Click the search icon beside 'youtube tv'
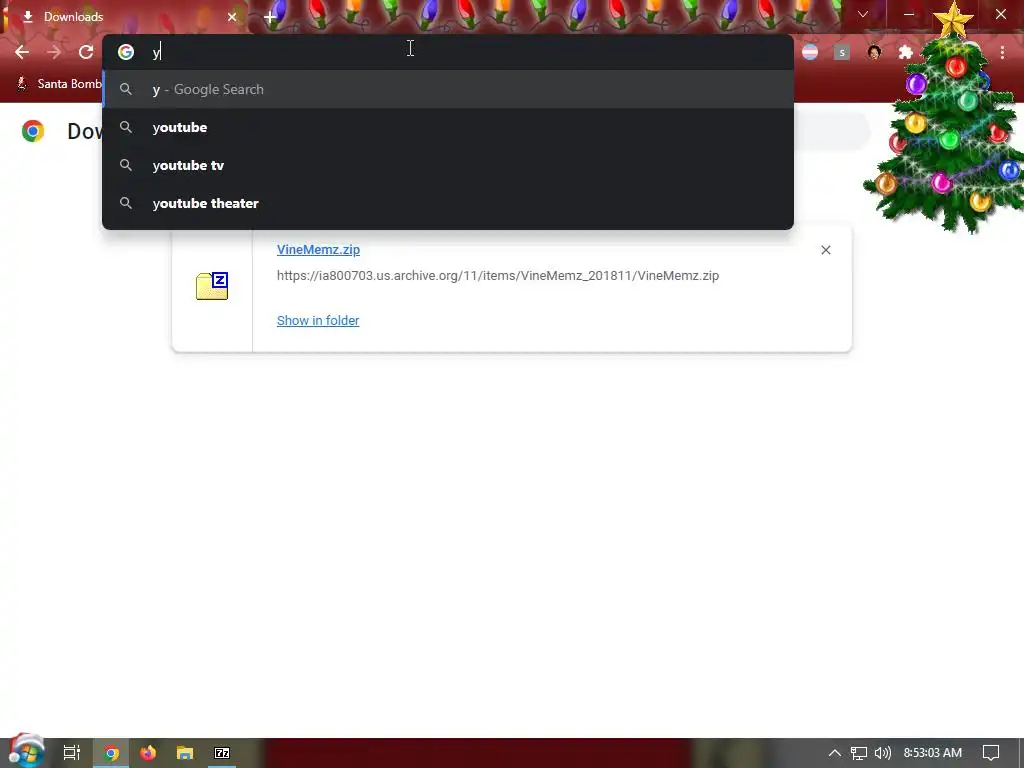Screen dimensions: 1024x768 pos(126,165)
